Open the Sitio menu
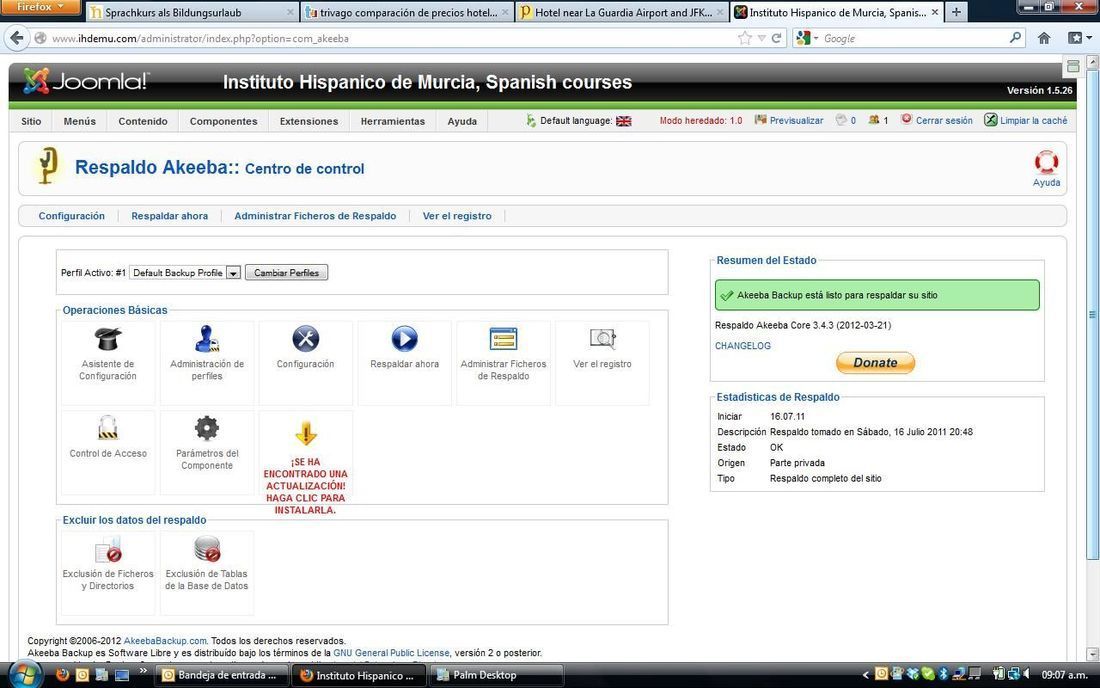 click(31, 121)
